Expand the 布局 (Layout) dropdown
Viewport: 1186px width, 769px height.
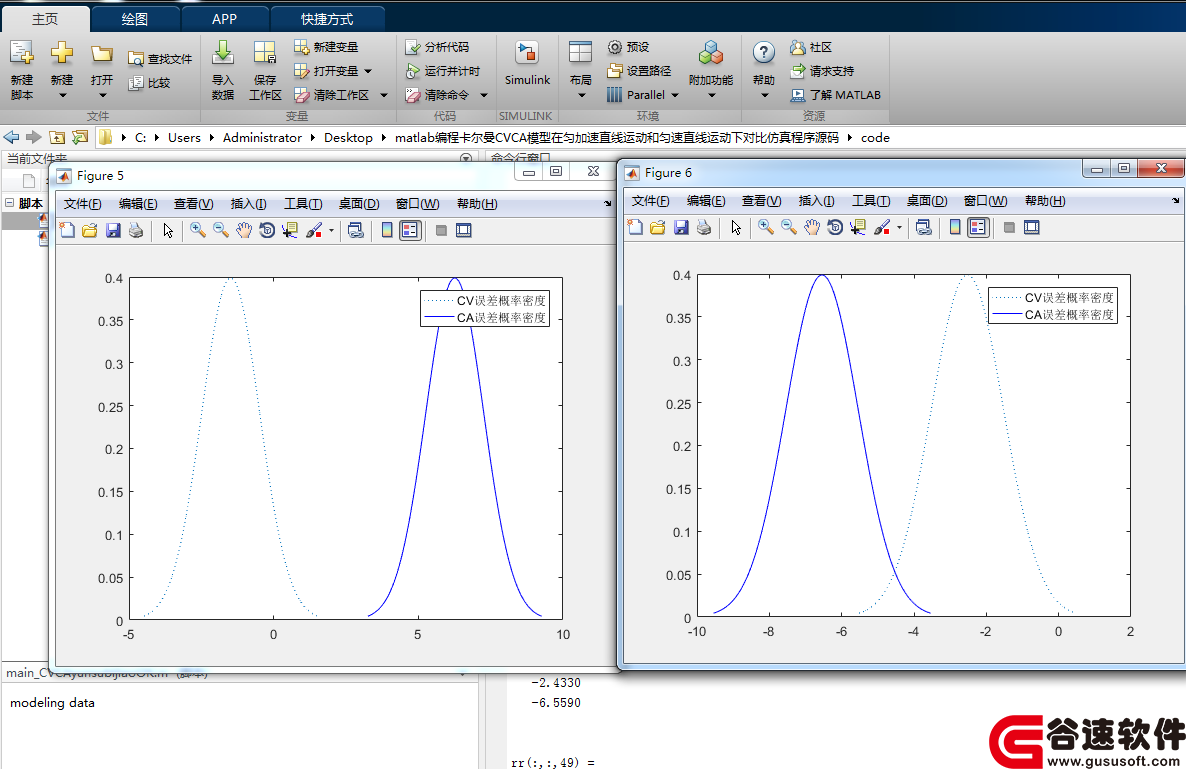click(581, 95)
